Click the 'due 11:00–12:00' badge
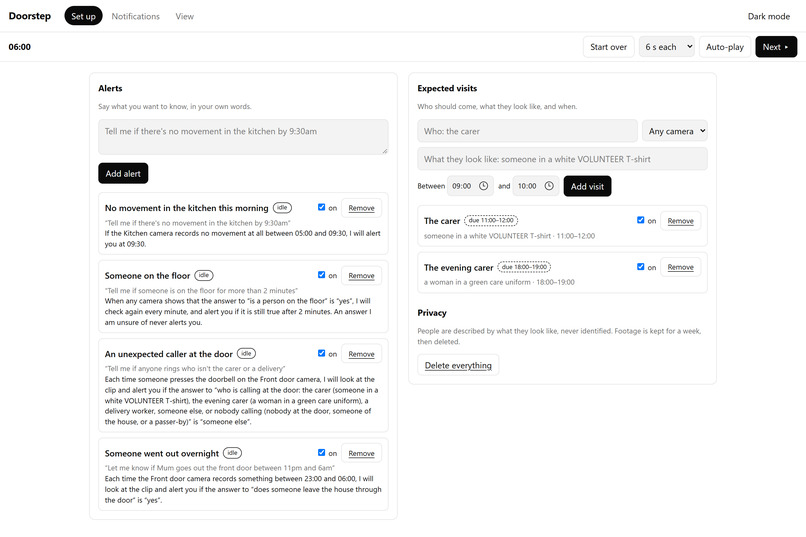806x537 pixels. click(x=491, y=220)
